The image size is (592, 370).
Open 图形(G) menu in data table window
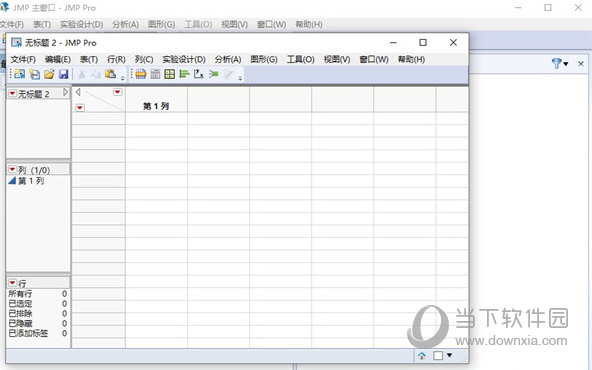[264, 59]
